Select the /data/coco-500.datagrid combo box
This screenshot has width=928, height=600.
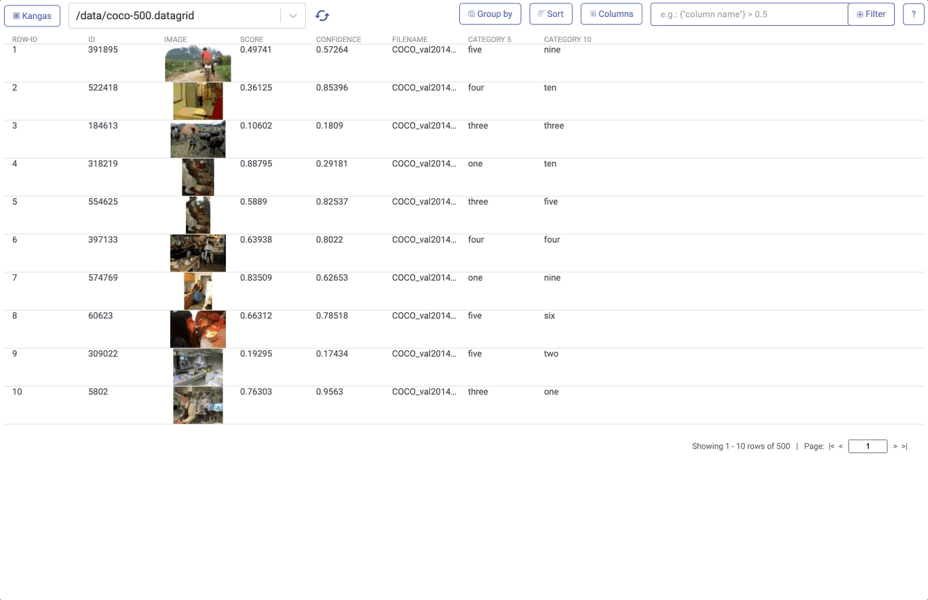click(175, 16)
